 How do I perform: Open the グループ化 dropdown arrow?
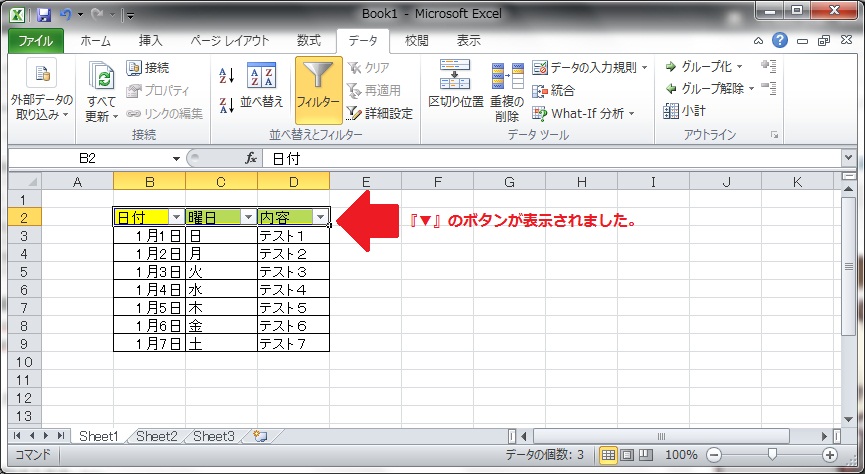740,67
